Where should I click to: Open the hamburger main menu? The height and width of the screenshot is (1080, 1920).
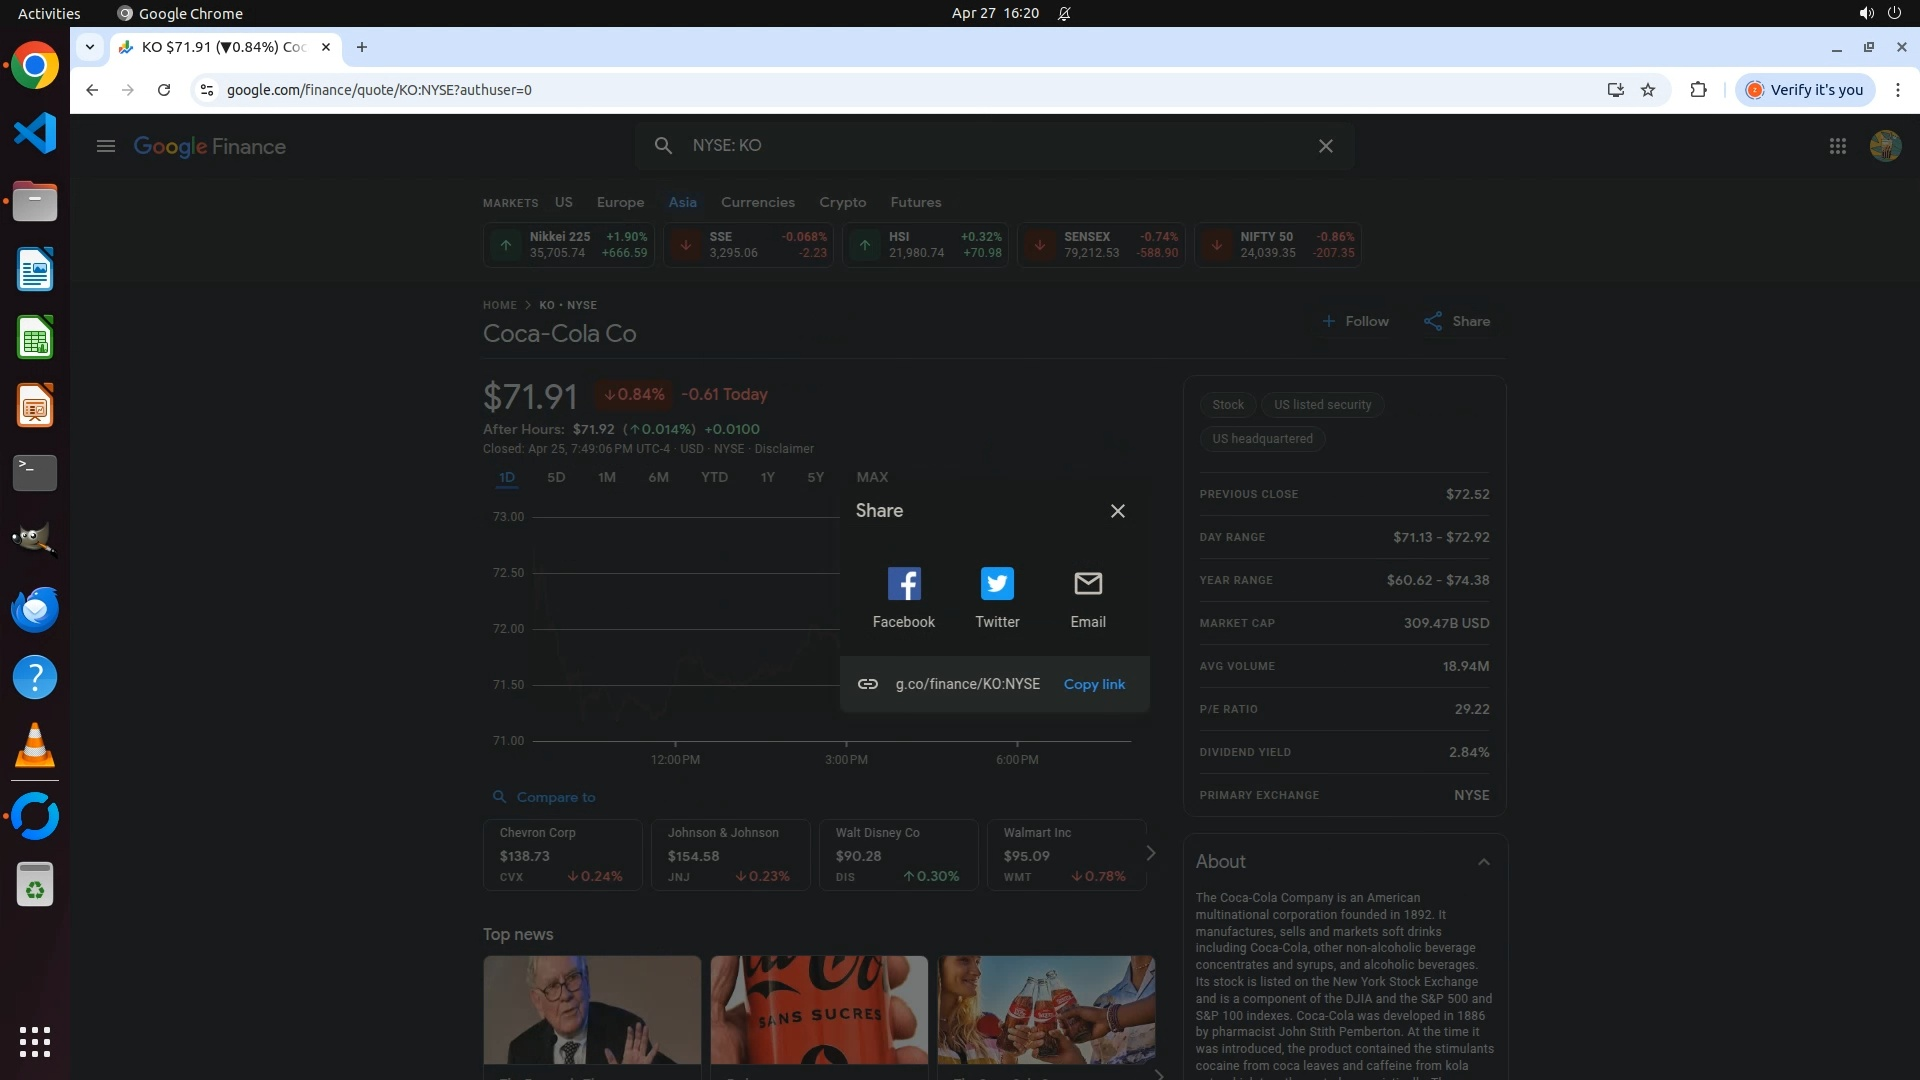coord(106,146)
